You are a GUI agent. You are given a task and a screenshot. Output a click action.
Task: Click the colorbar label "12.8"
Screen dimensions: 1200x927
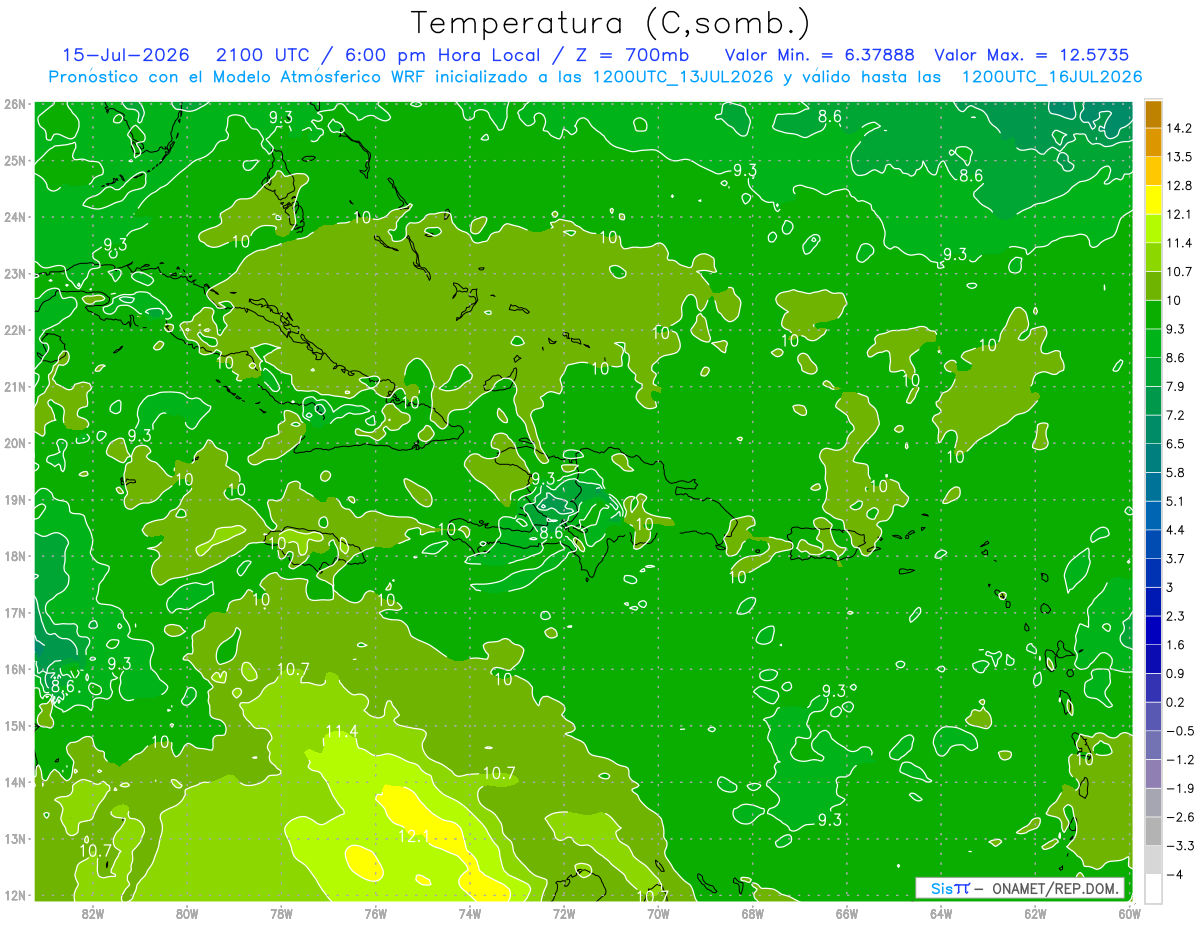pos(1180,186)
